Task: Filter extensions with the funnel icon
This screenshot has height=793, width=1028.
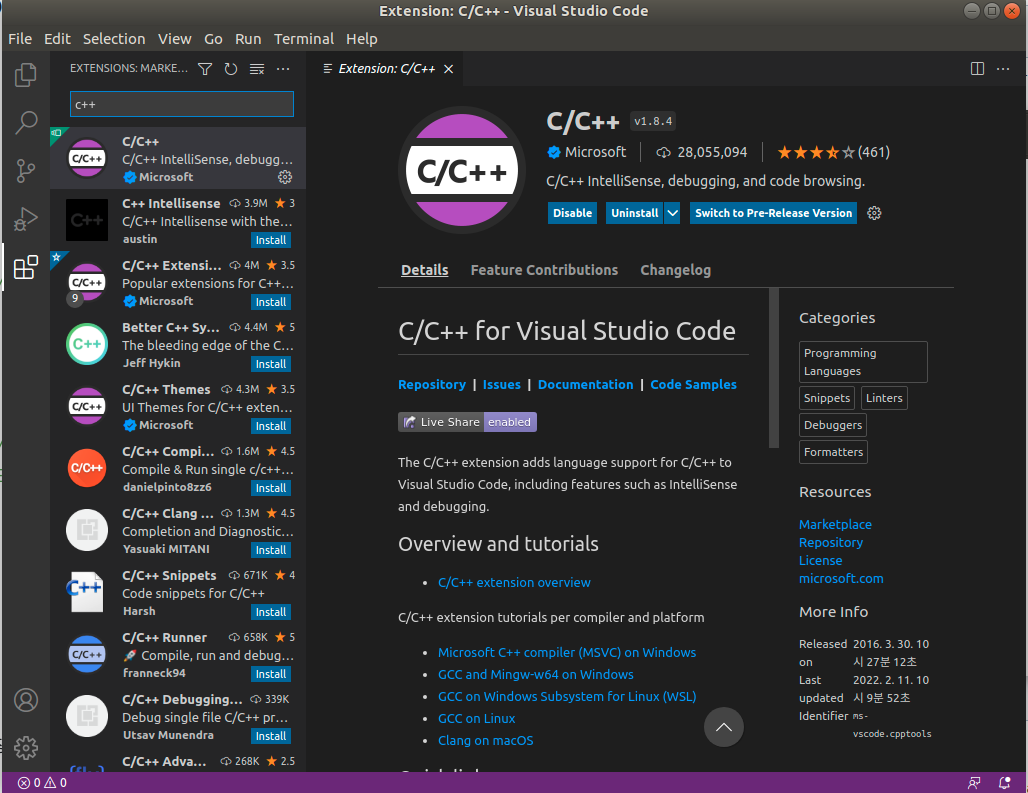Action: 205,69
